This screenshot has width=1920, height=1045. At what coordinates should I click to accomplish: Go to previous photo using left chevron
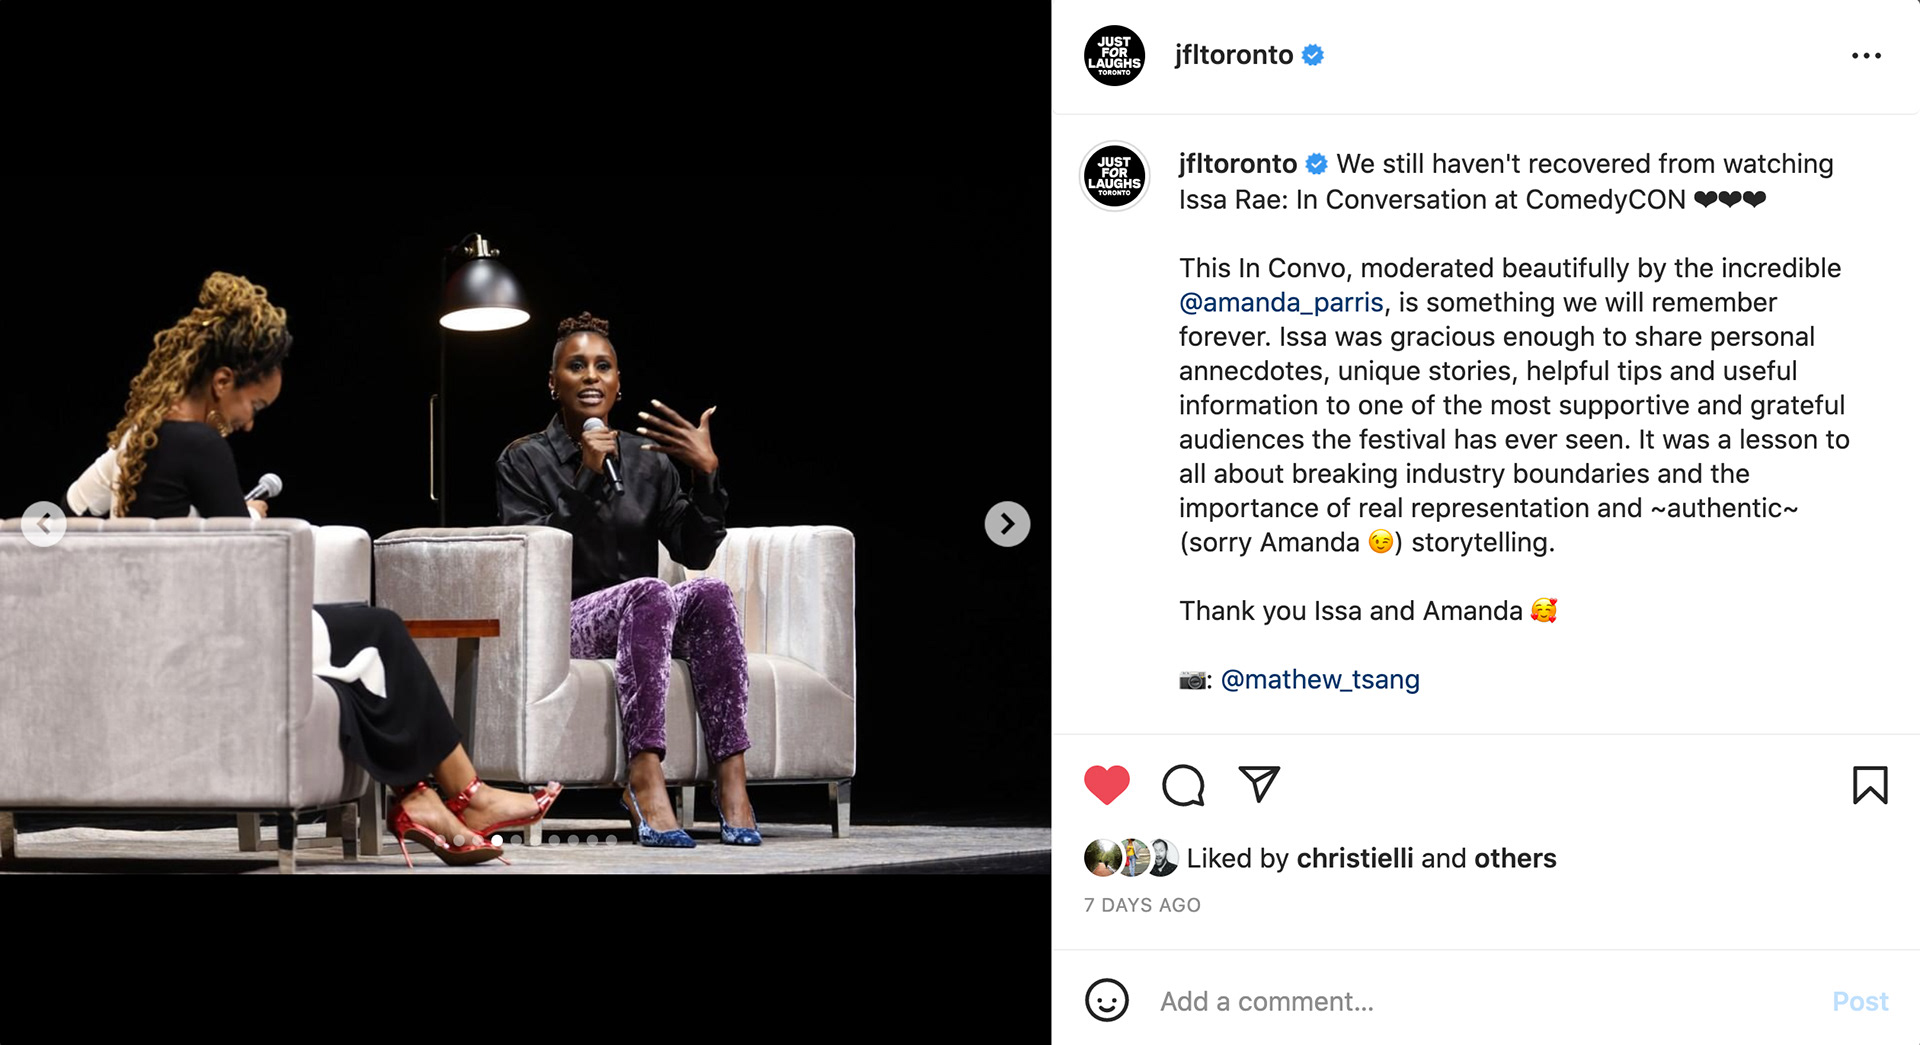[44, 524]
